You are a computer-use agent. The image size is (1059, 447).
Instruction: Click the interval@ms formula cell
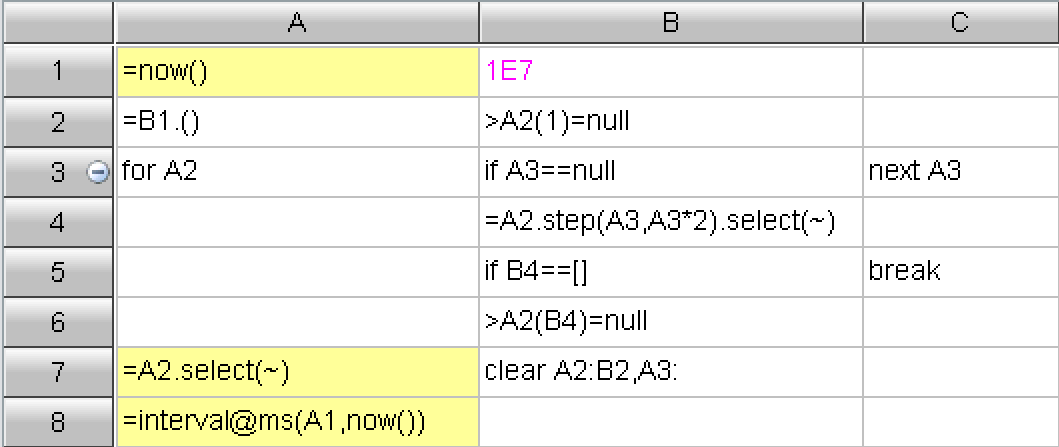point(297,422)
